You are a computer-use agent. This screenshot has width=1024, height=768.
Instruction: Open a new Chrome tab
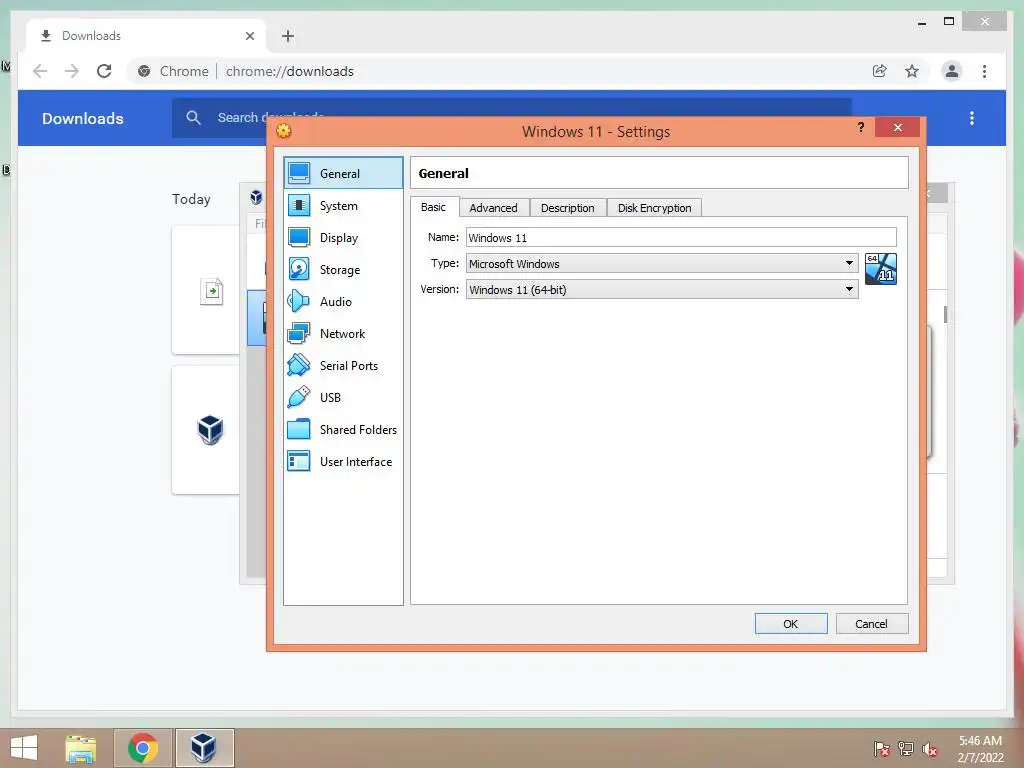288,36
